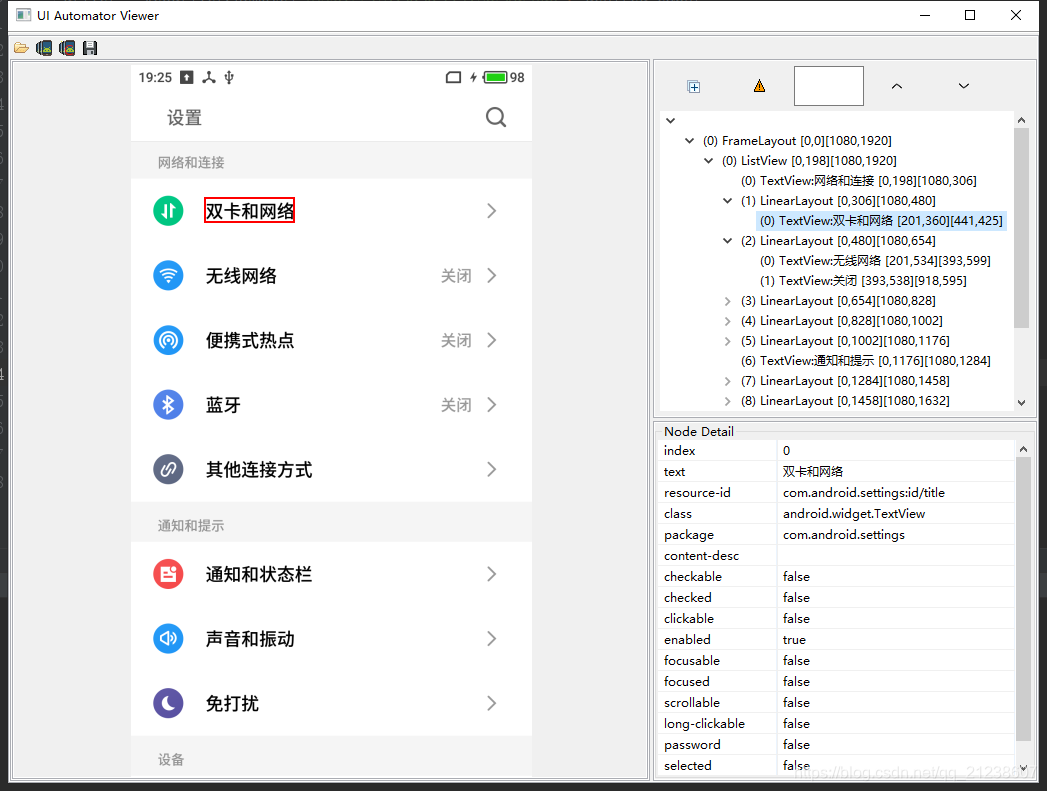Click the hierarchy tree vertical scrollbar thumb
Viewport: 1047px width, 791px height.
click(x=1021, y=227)
